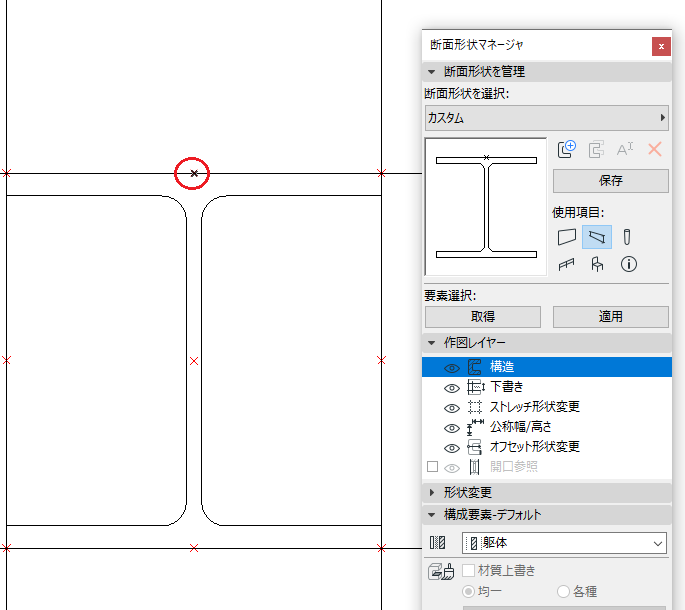Toggle visibility of ストレッチ形状変更 layer
685x610 pixels.
pos(452,408)
